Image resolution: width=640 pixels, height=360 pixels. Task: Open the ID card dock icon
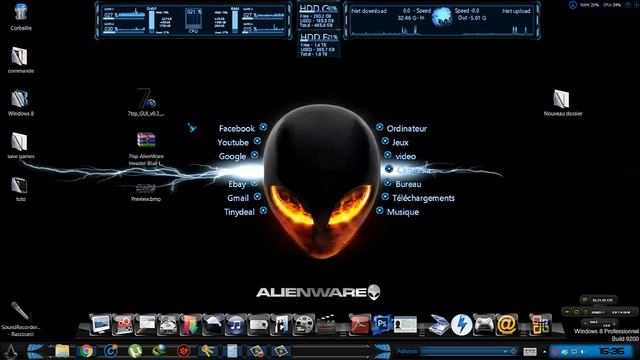coord(405,325)
